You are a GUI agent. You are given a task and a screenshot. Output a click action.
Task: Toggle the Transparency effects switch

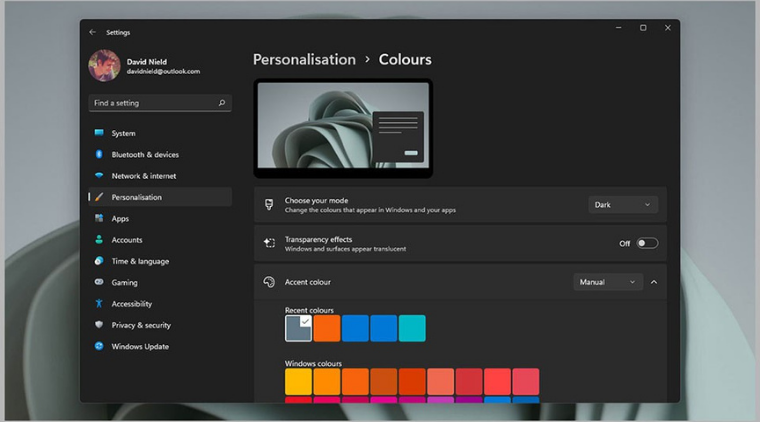click(x=647, y=243)
